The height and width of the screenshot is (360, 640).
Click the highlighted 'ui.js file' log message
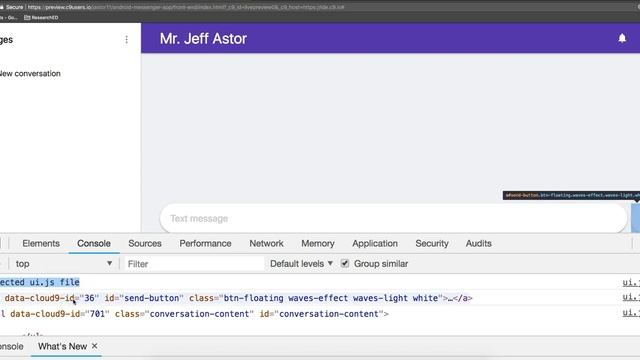40,282
